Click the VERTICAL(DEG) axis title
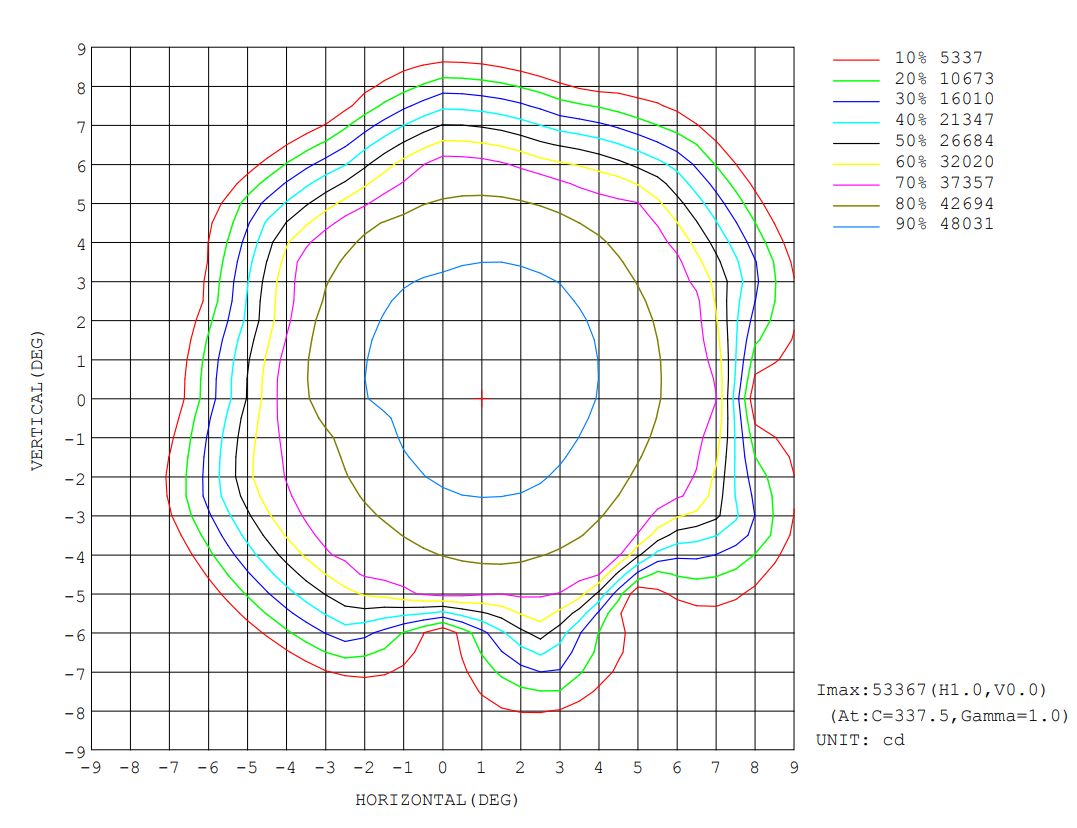1077x828 pixels. [x=38, y=399]
